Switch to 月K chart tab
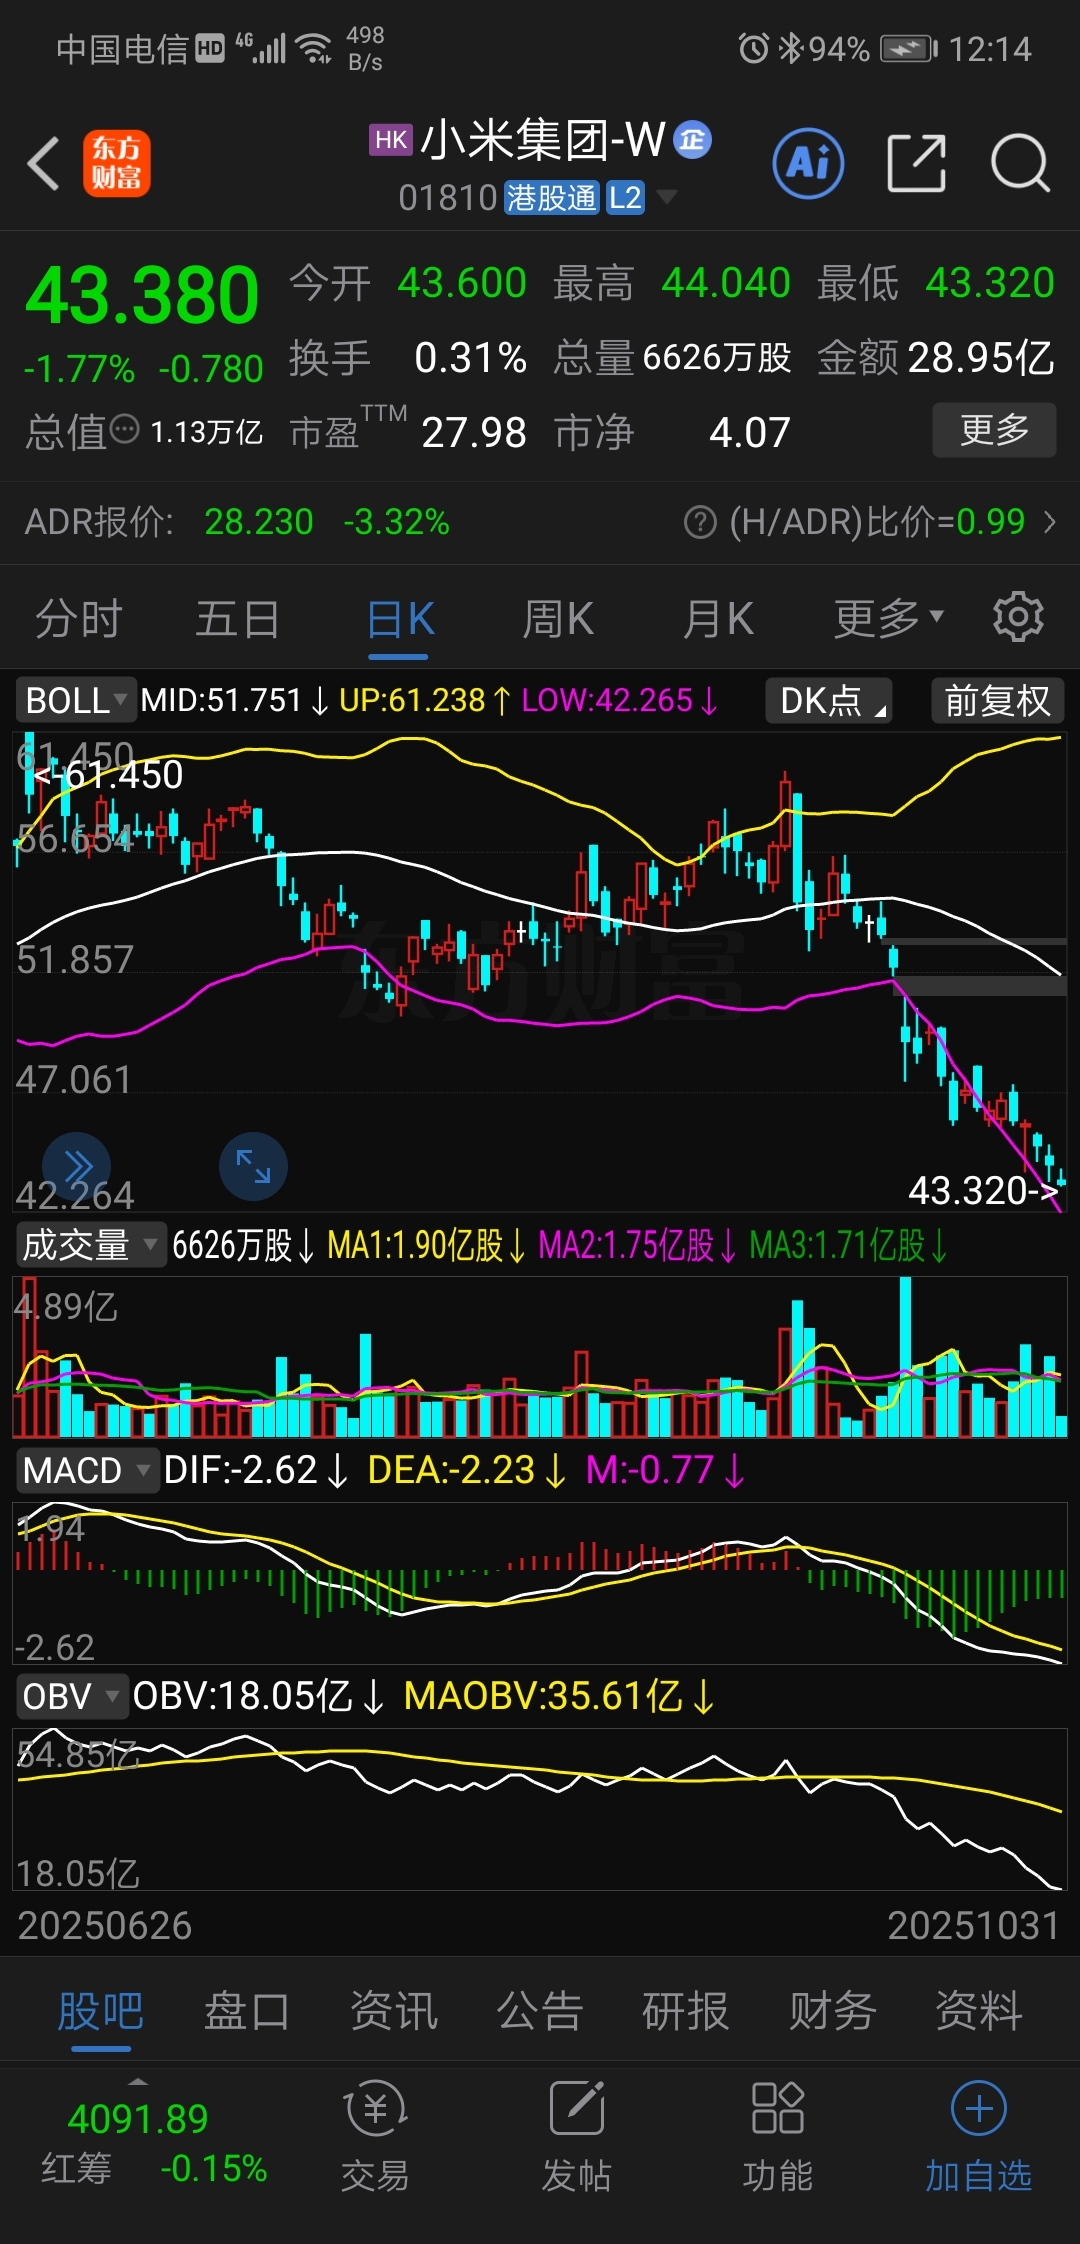The width and height of the screenshot is (1080, 2244). tap(718, 619)
